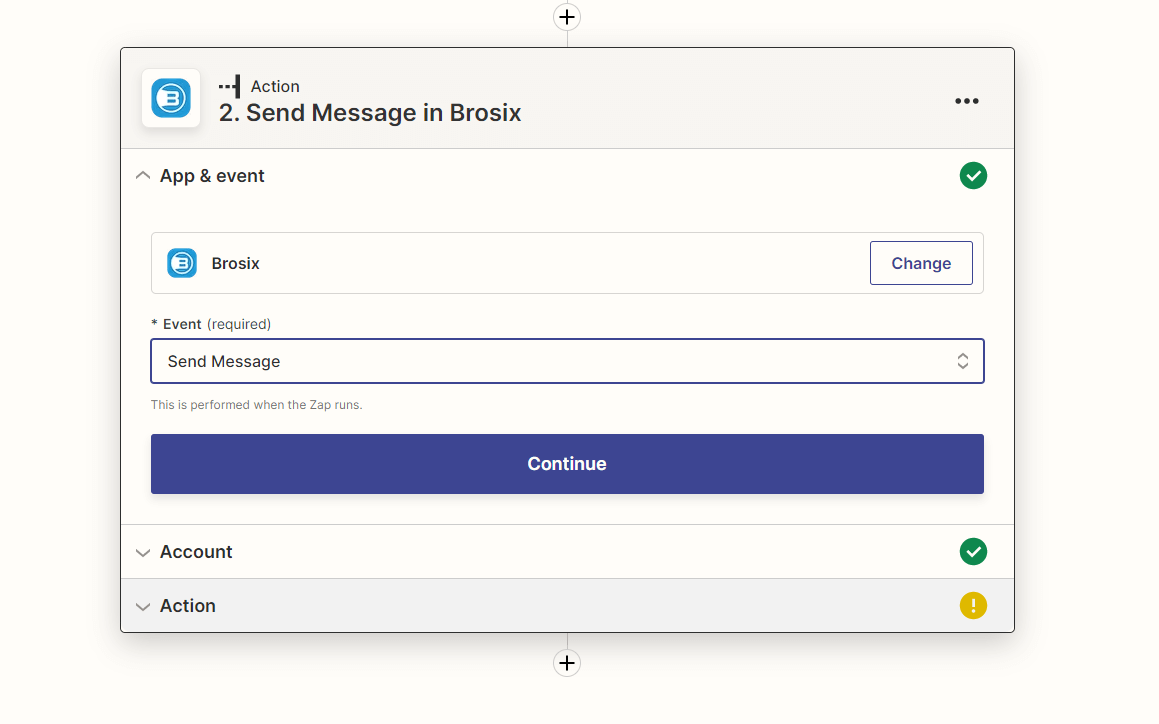Click the step title 2. Send Message in Brosix
1159x724 pixels.
point(370,112)
